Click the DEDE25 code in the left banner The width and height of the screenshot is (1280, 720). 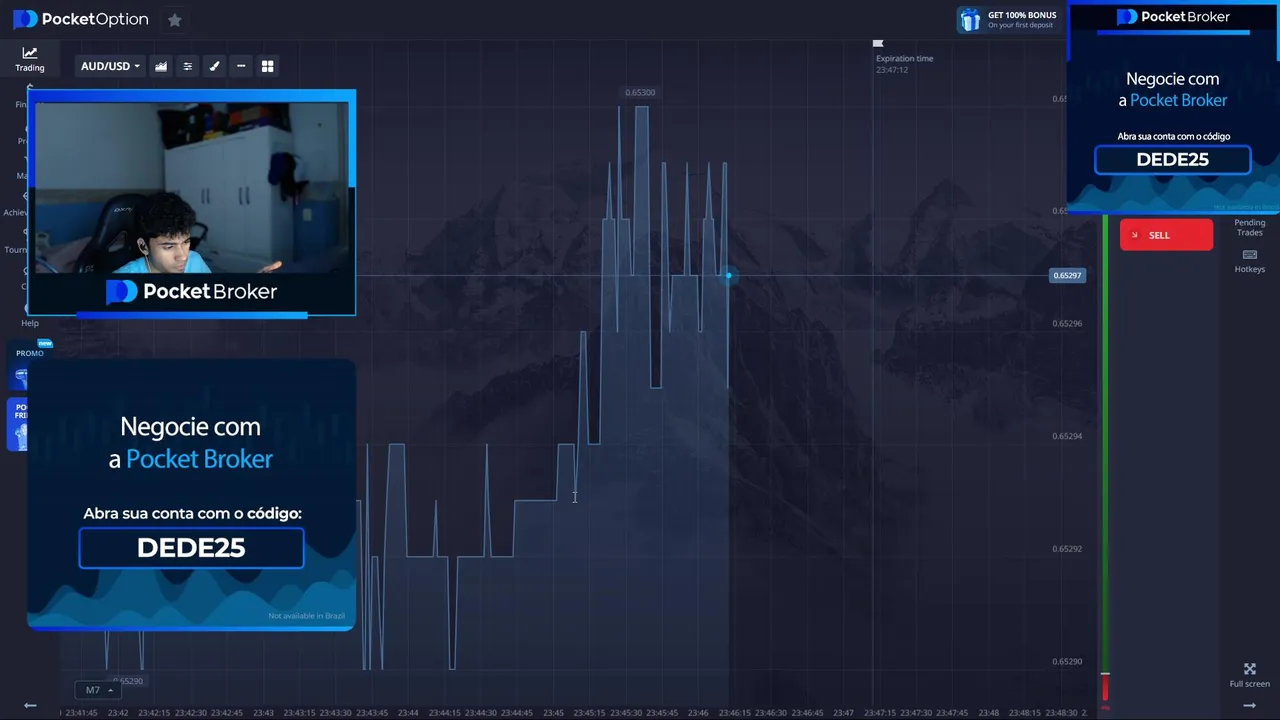(191, 548)
